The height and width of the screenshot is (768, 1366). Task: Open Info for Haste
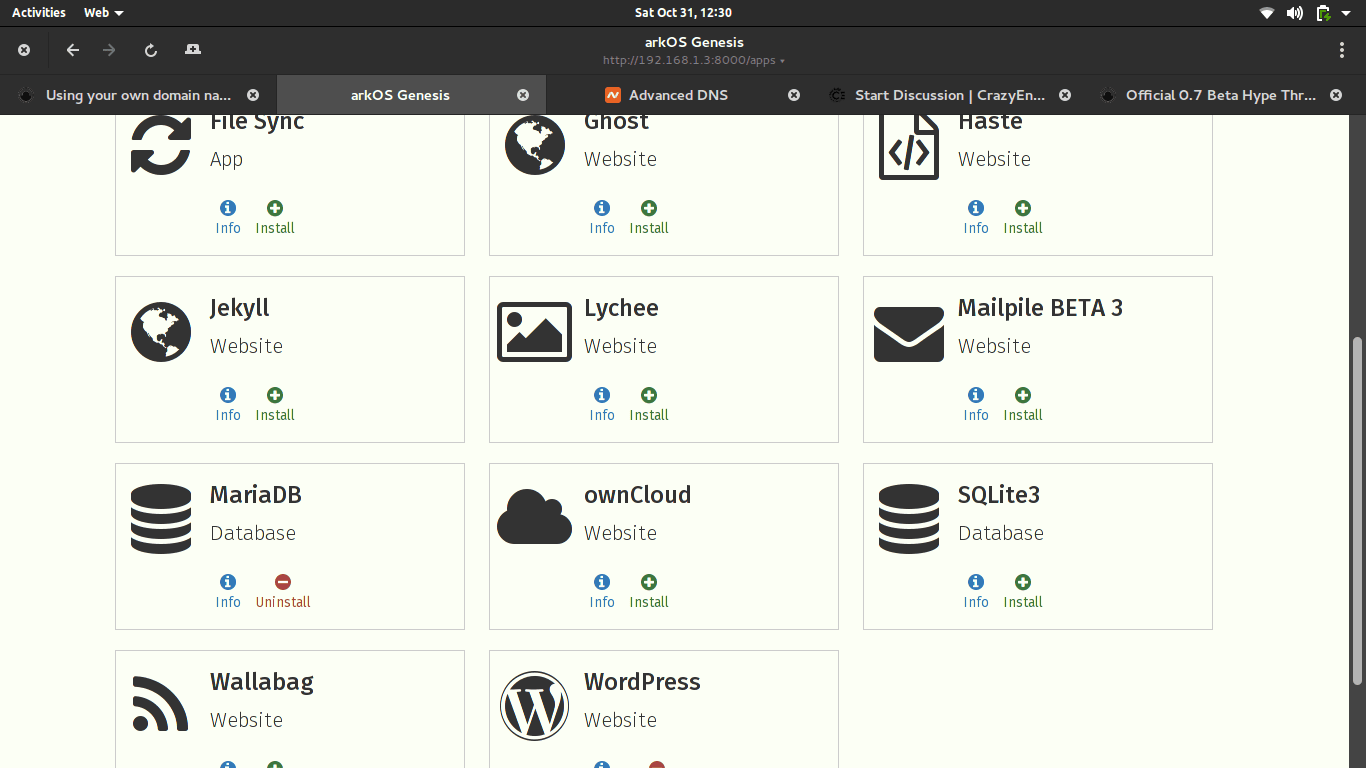coord(976,217)
